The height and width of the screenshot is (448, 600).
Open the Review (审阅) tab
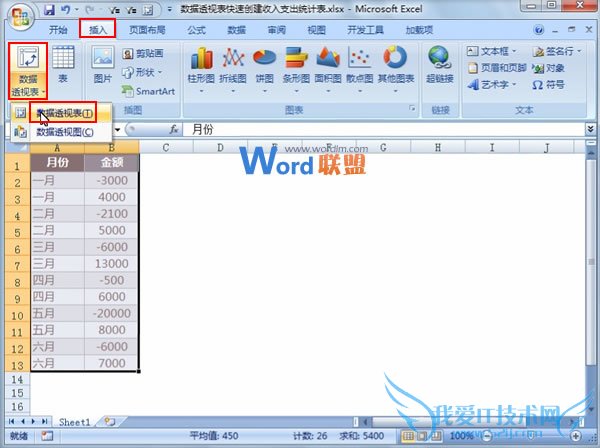277,30
